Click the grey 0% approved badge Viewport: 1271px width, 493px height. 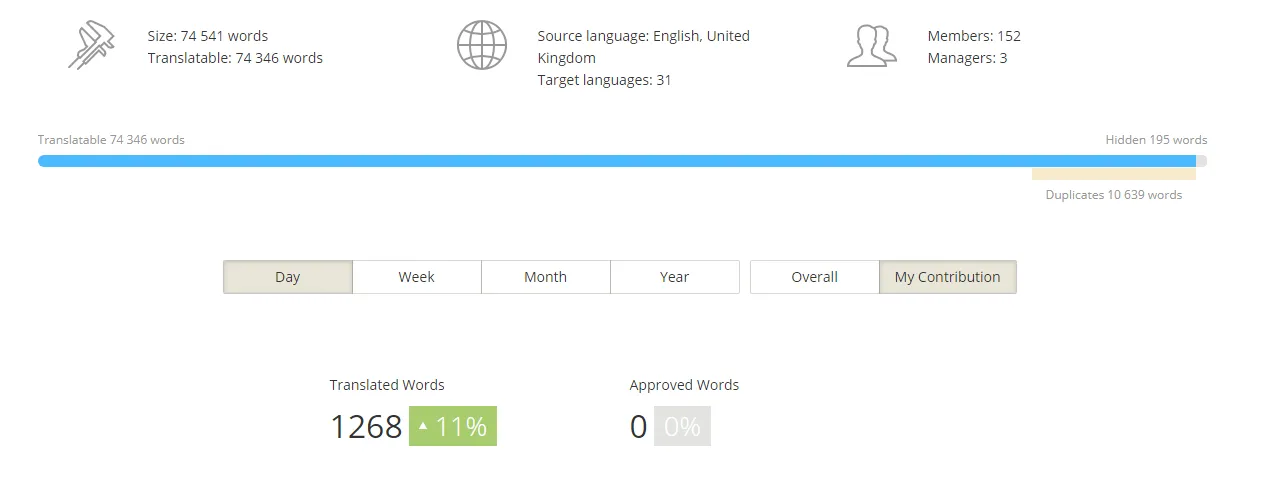(x=682, y=426)
